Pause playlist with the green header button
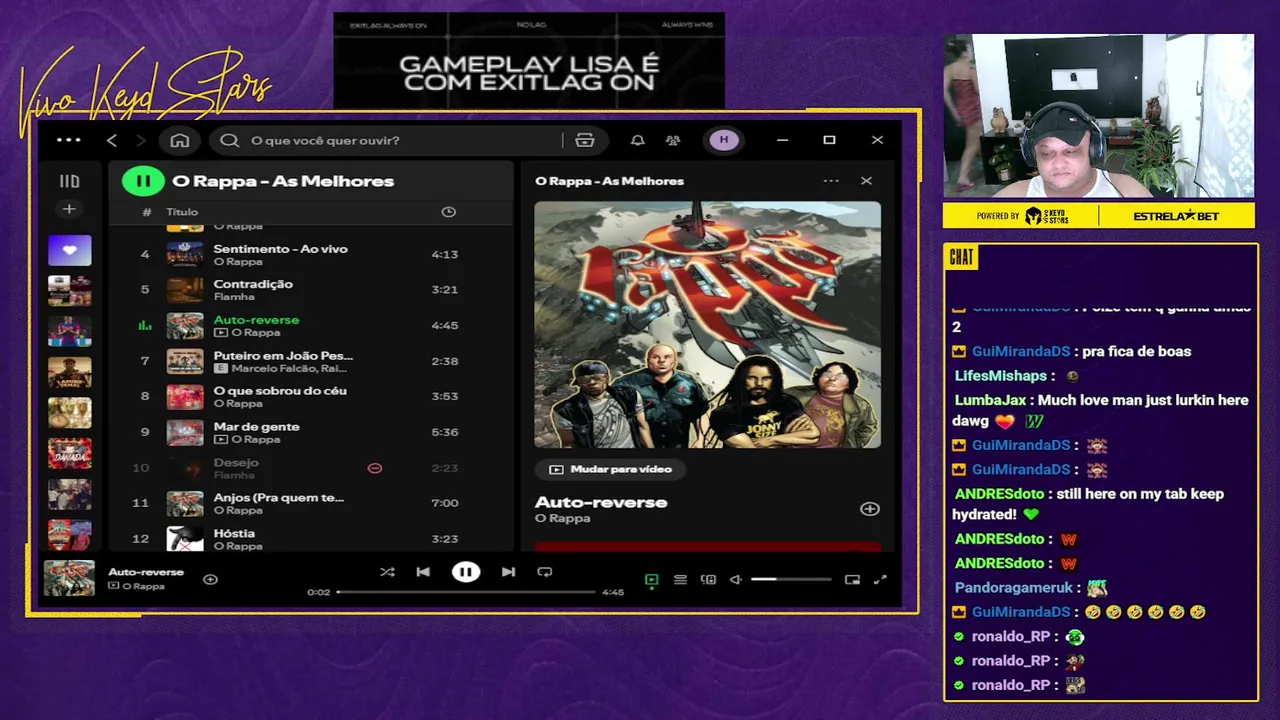1280x720 pixels. [x=143, y=181]
